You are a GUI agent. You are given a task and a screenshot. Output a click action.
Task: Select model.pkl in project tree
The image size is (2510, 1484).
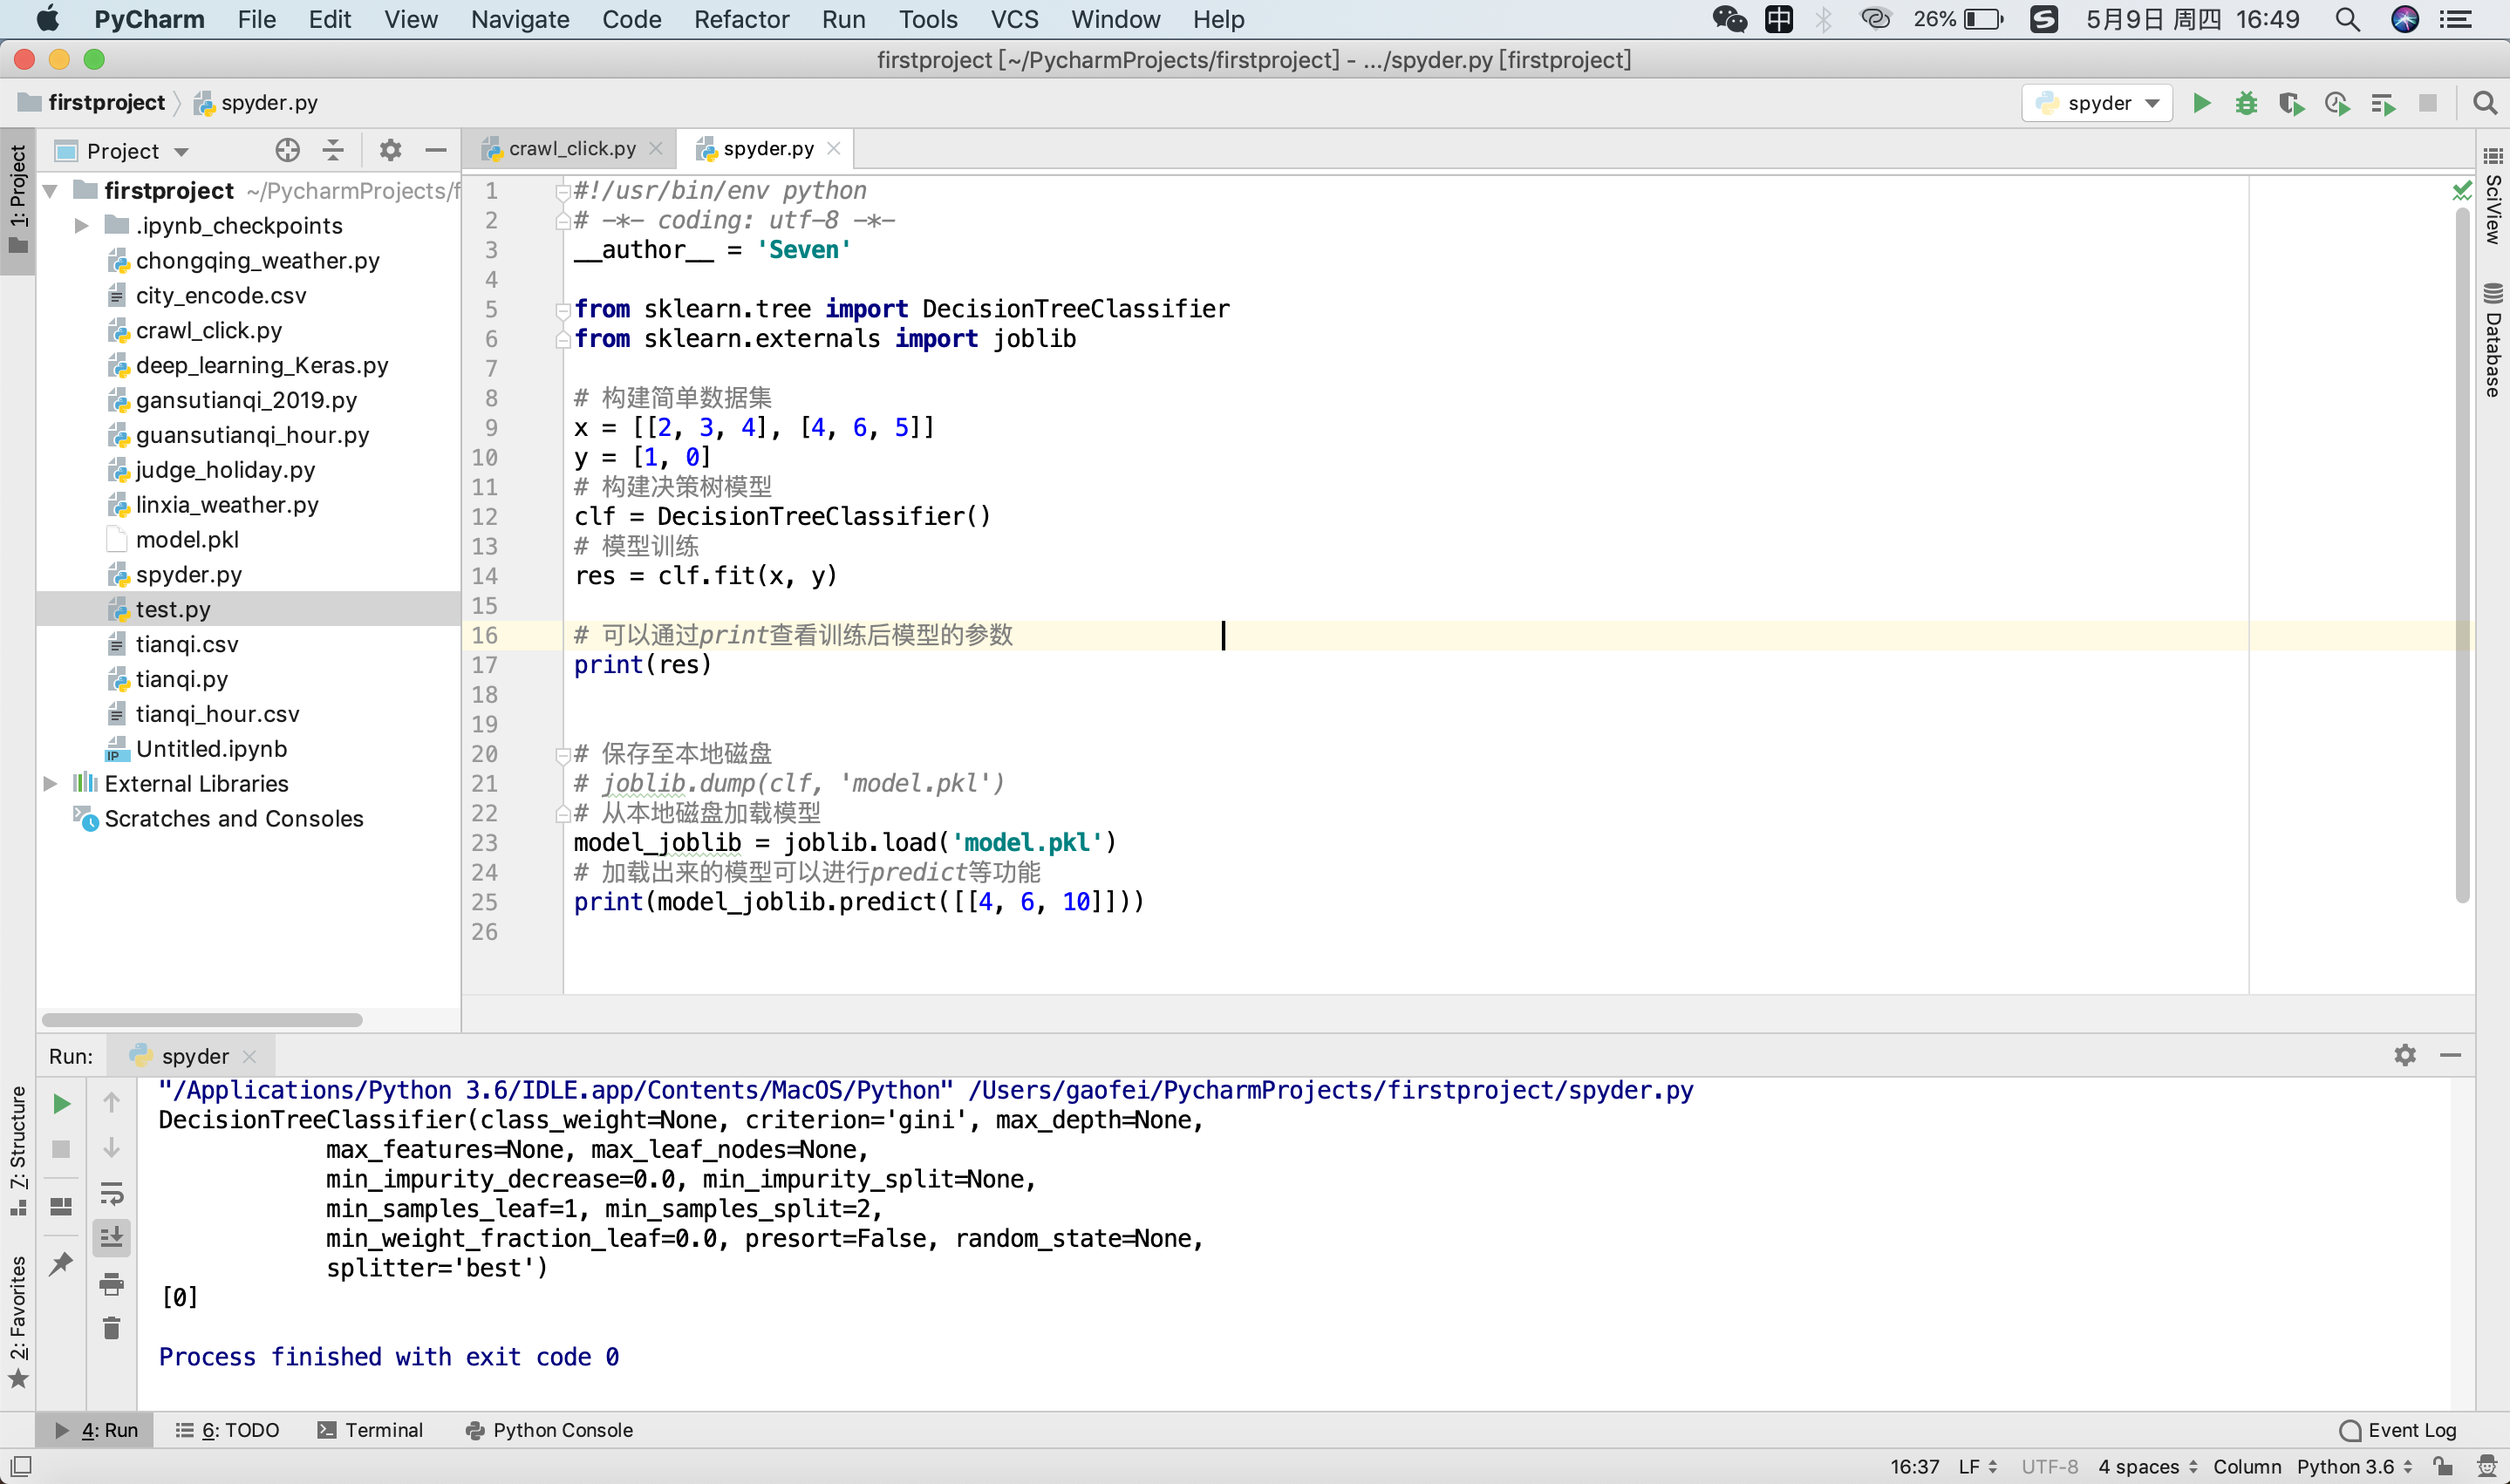click(x=187, y=540)
